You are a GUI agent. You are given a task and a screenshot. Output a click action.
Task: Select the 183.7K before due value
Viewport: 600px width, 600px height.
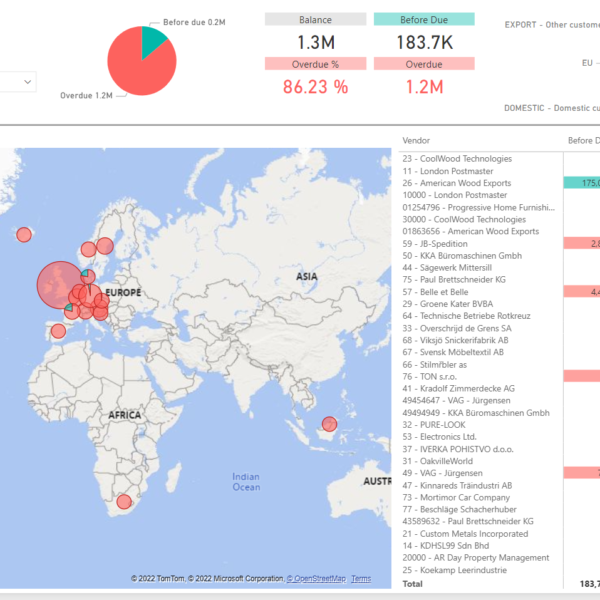[425, 42]
